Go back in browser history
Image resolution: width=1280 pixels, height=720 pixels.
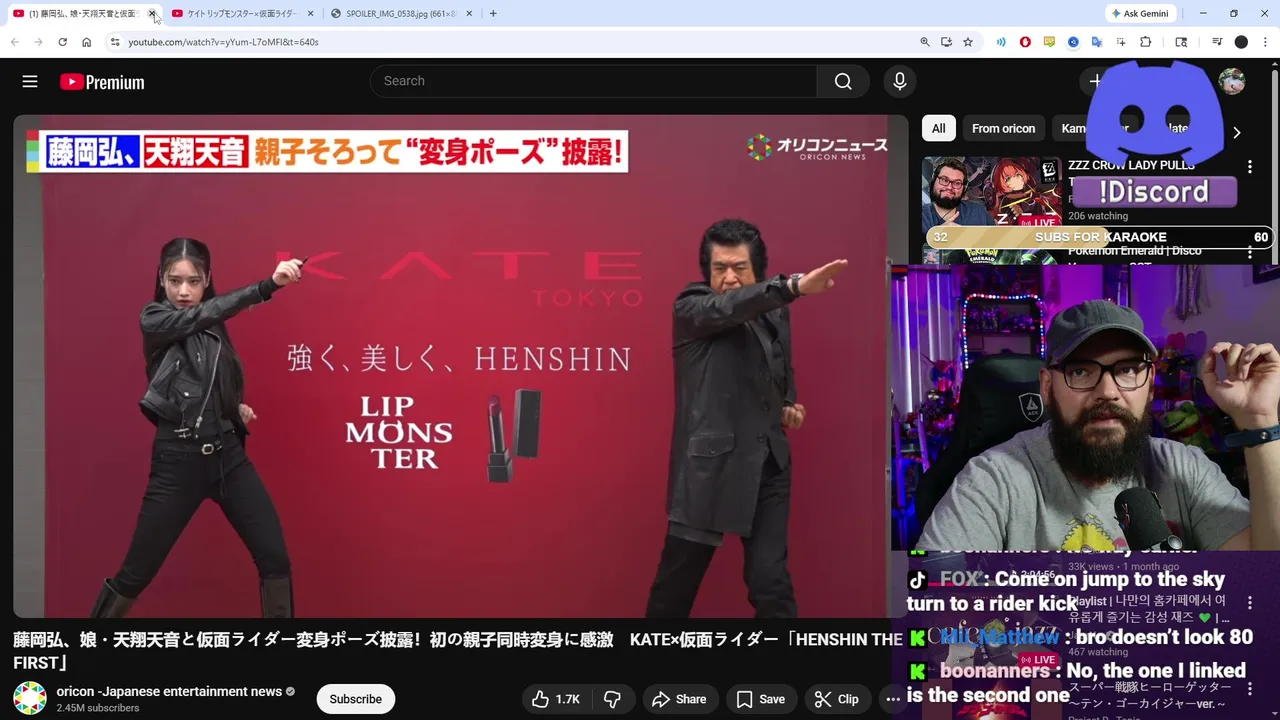pyautogui.click(x=14, y=42)
